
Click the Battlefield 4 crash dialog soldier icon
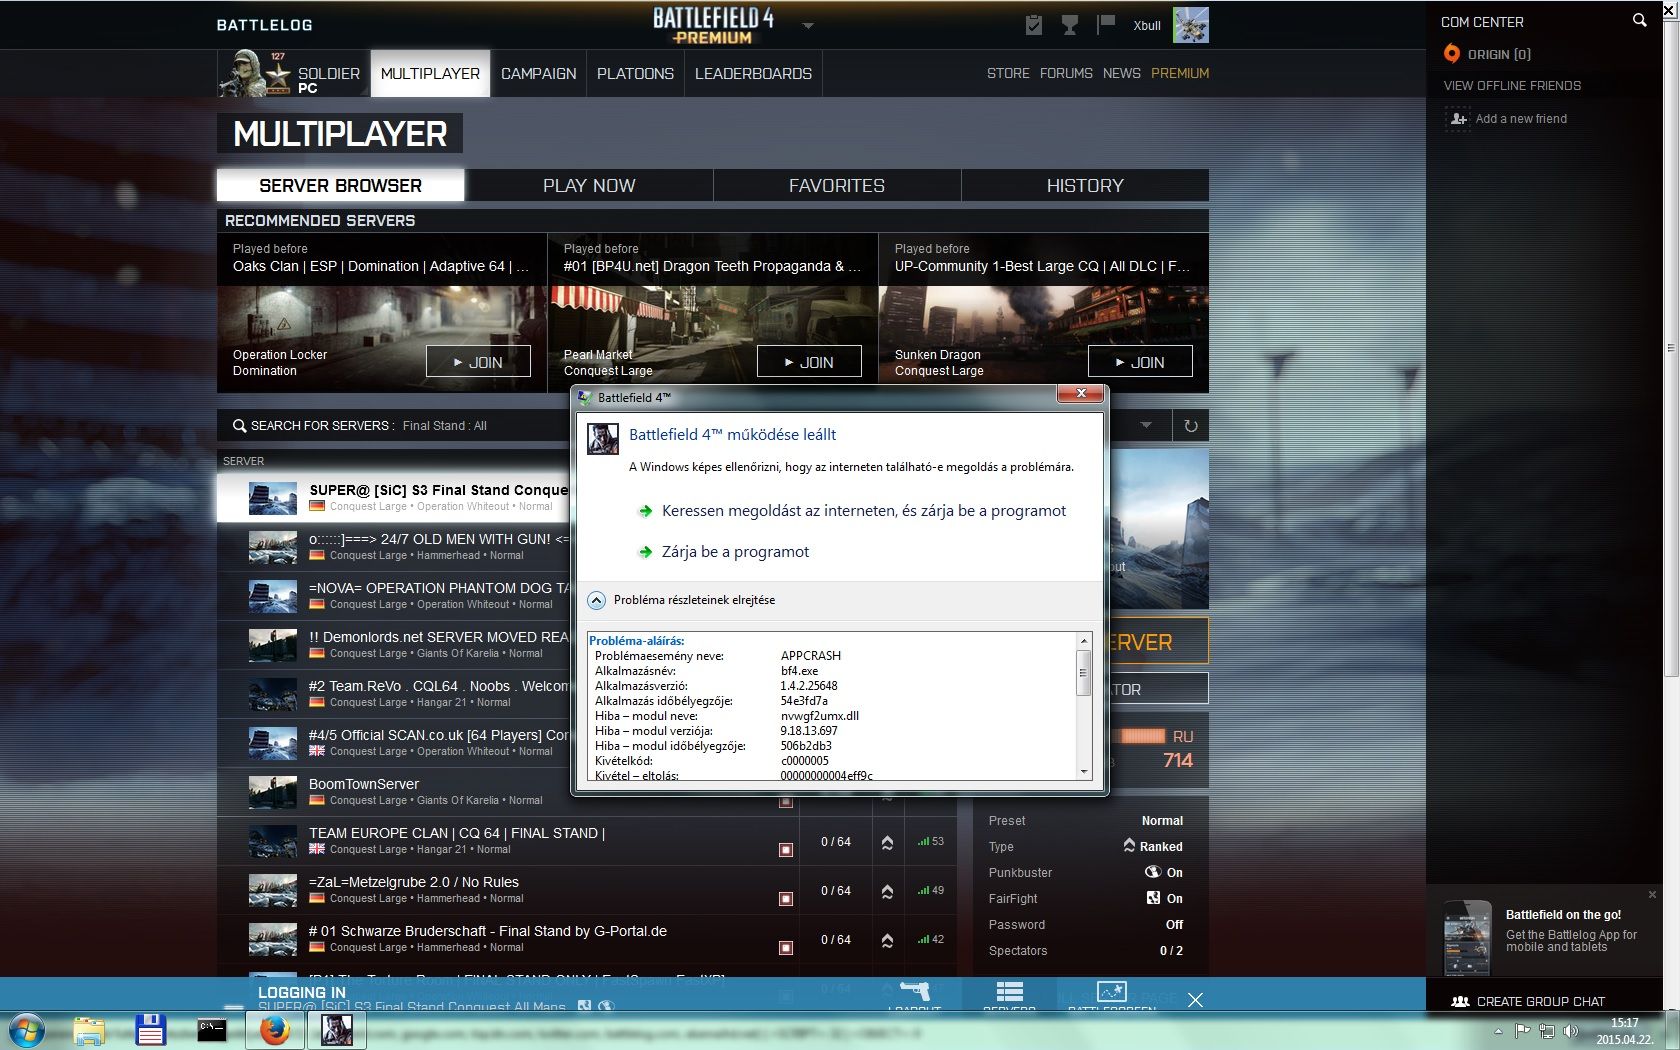tap(602, 439)
